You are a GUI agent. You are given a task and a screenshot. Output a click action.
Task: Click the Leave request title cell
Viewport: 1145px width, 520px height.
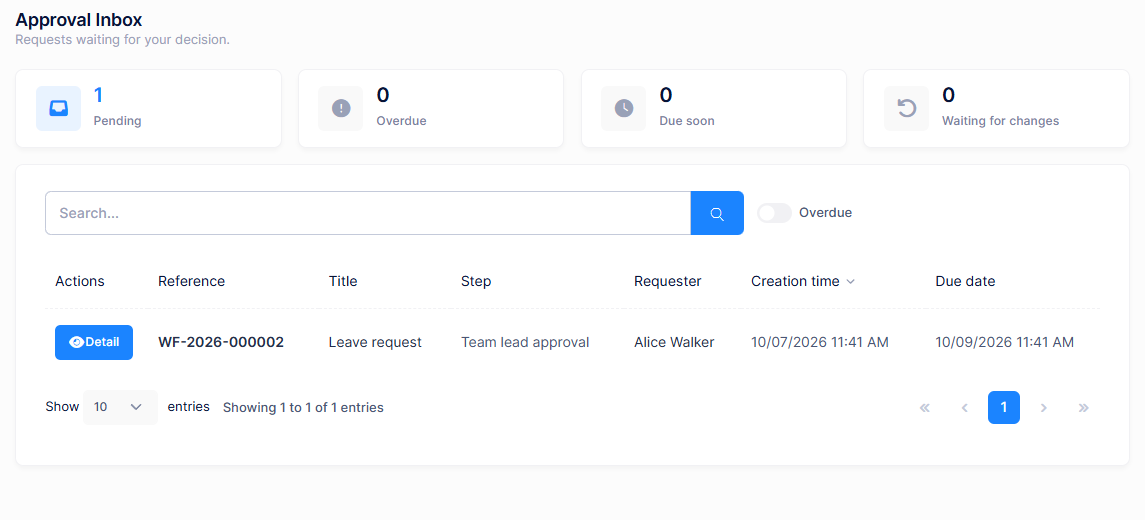[375, 342]
